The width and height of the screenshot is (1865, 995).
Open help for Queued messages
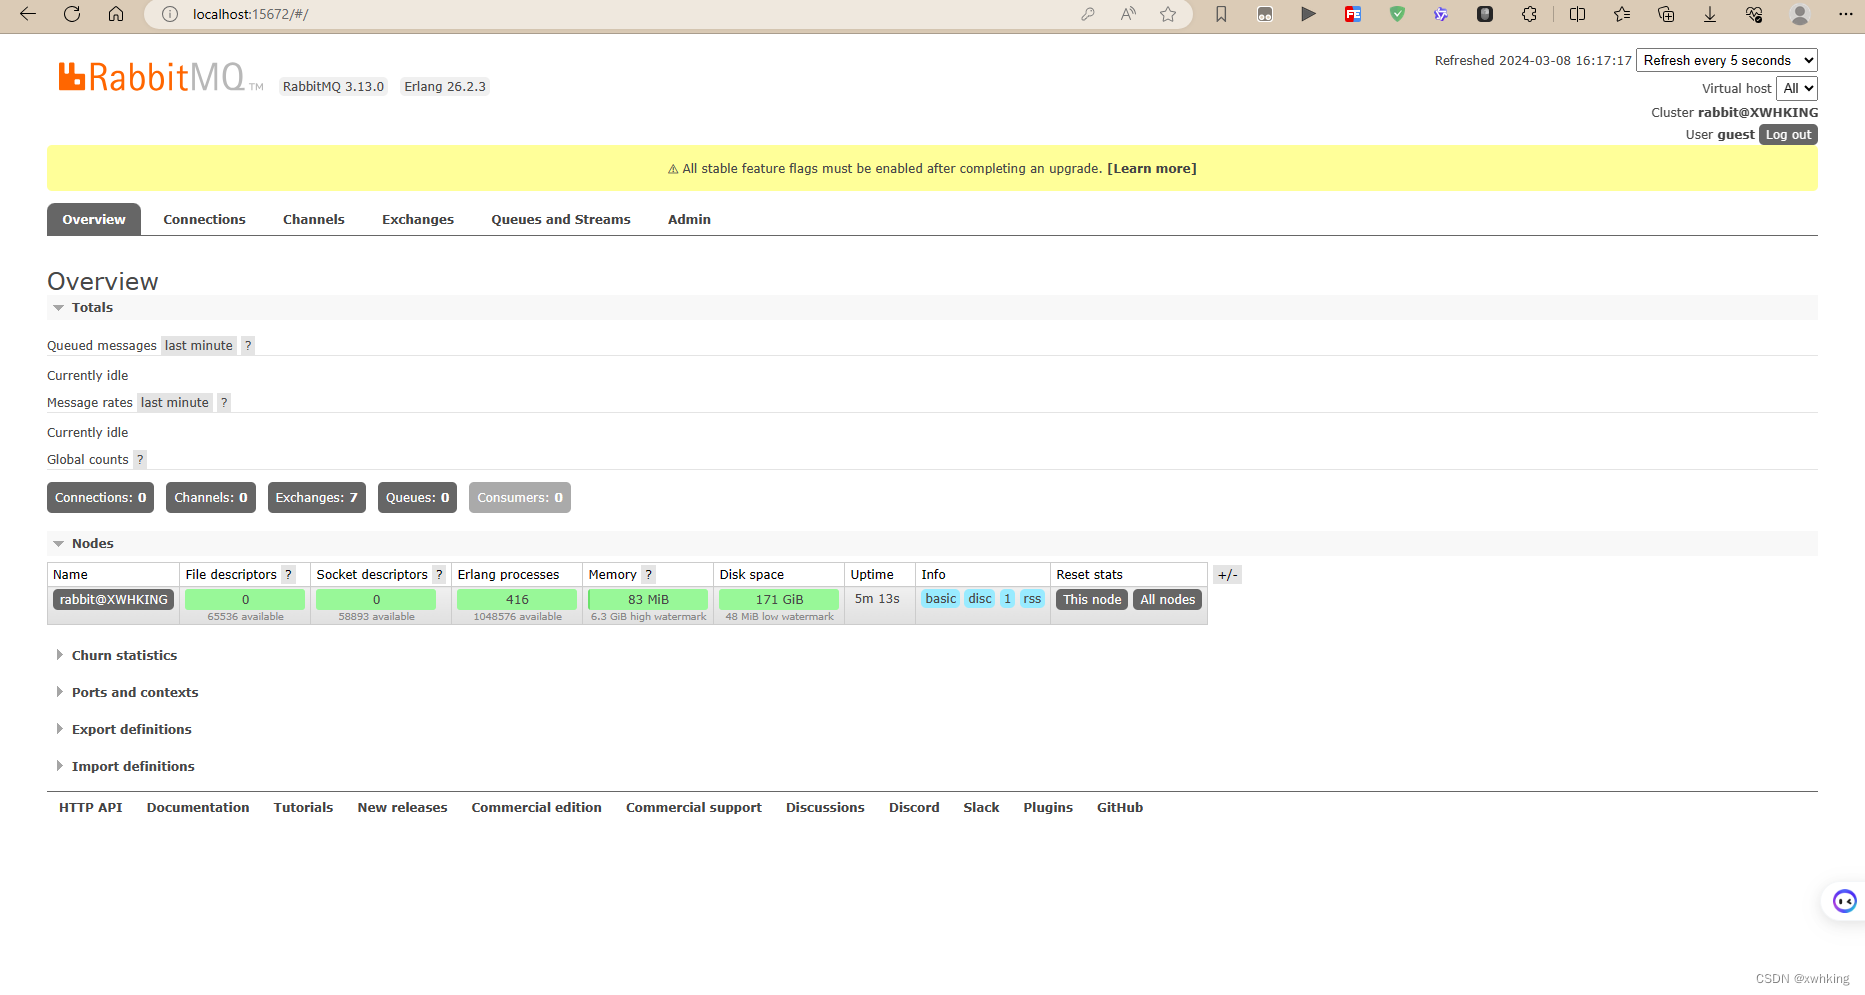248,346
